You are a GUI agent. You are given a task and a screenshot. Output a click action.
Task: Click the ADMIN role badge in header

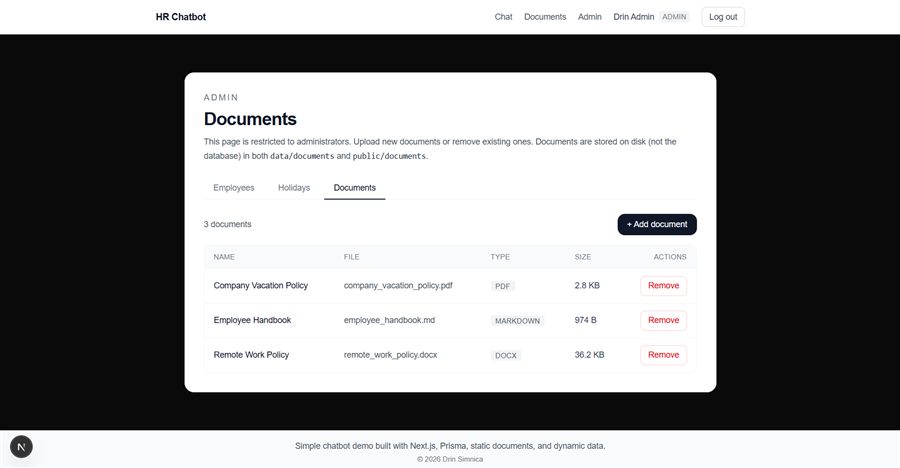coord(674,17)
